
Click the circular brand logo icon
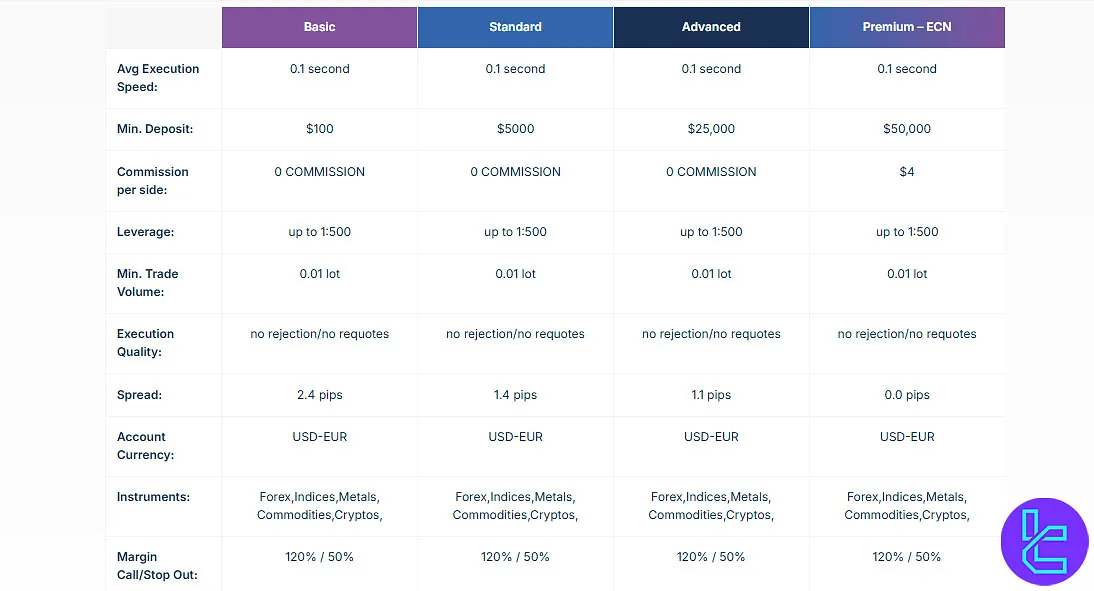click(1044, 541)
